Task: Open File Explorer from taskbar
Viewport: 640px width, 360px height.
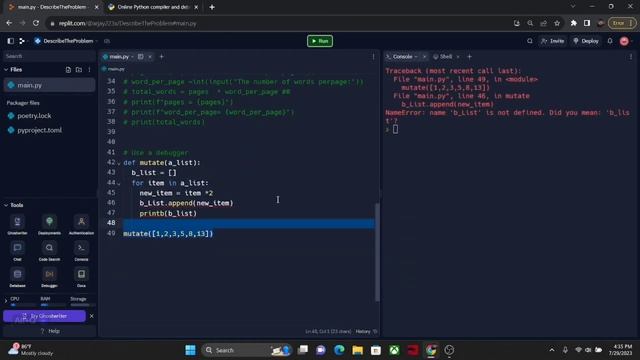Action: [358, 350]
